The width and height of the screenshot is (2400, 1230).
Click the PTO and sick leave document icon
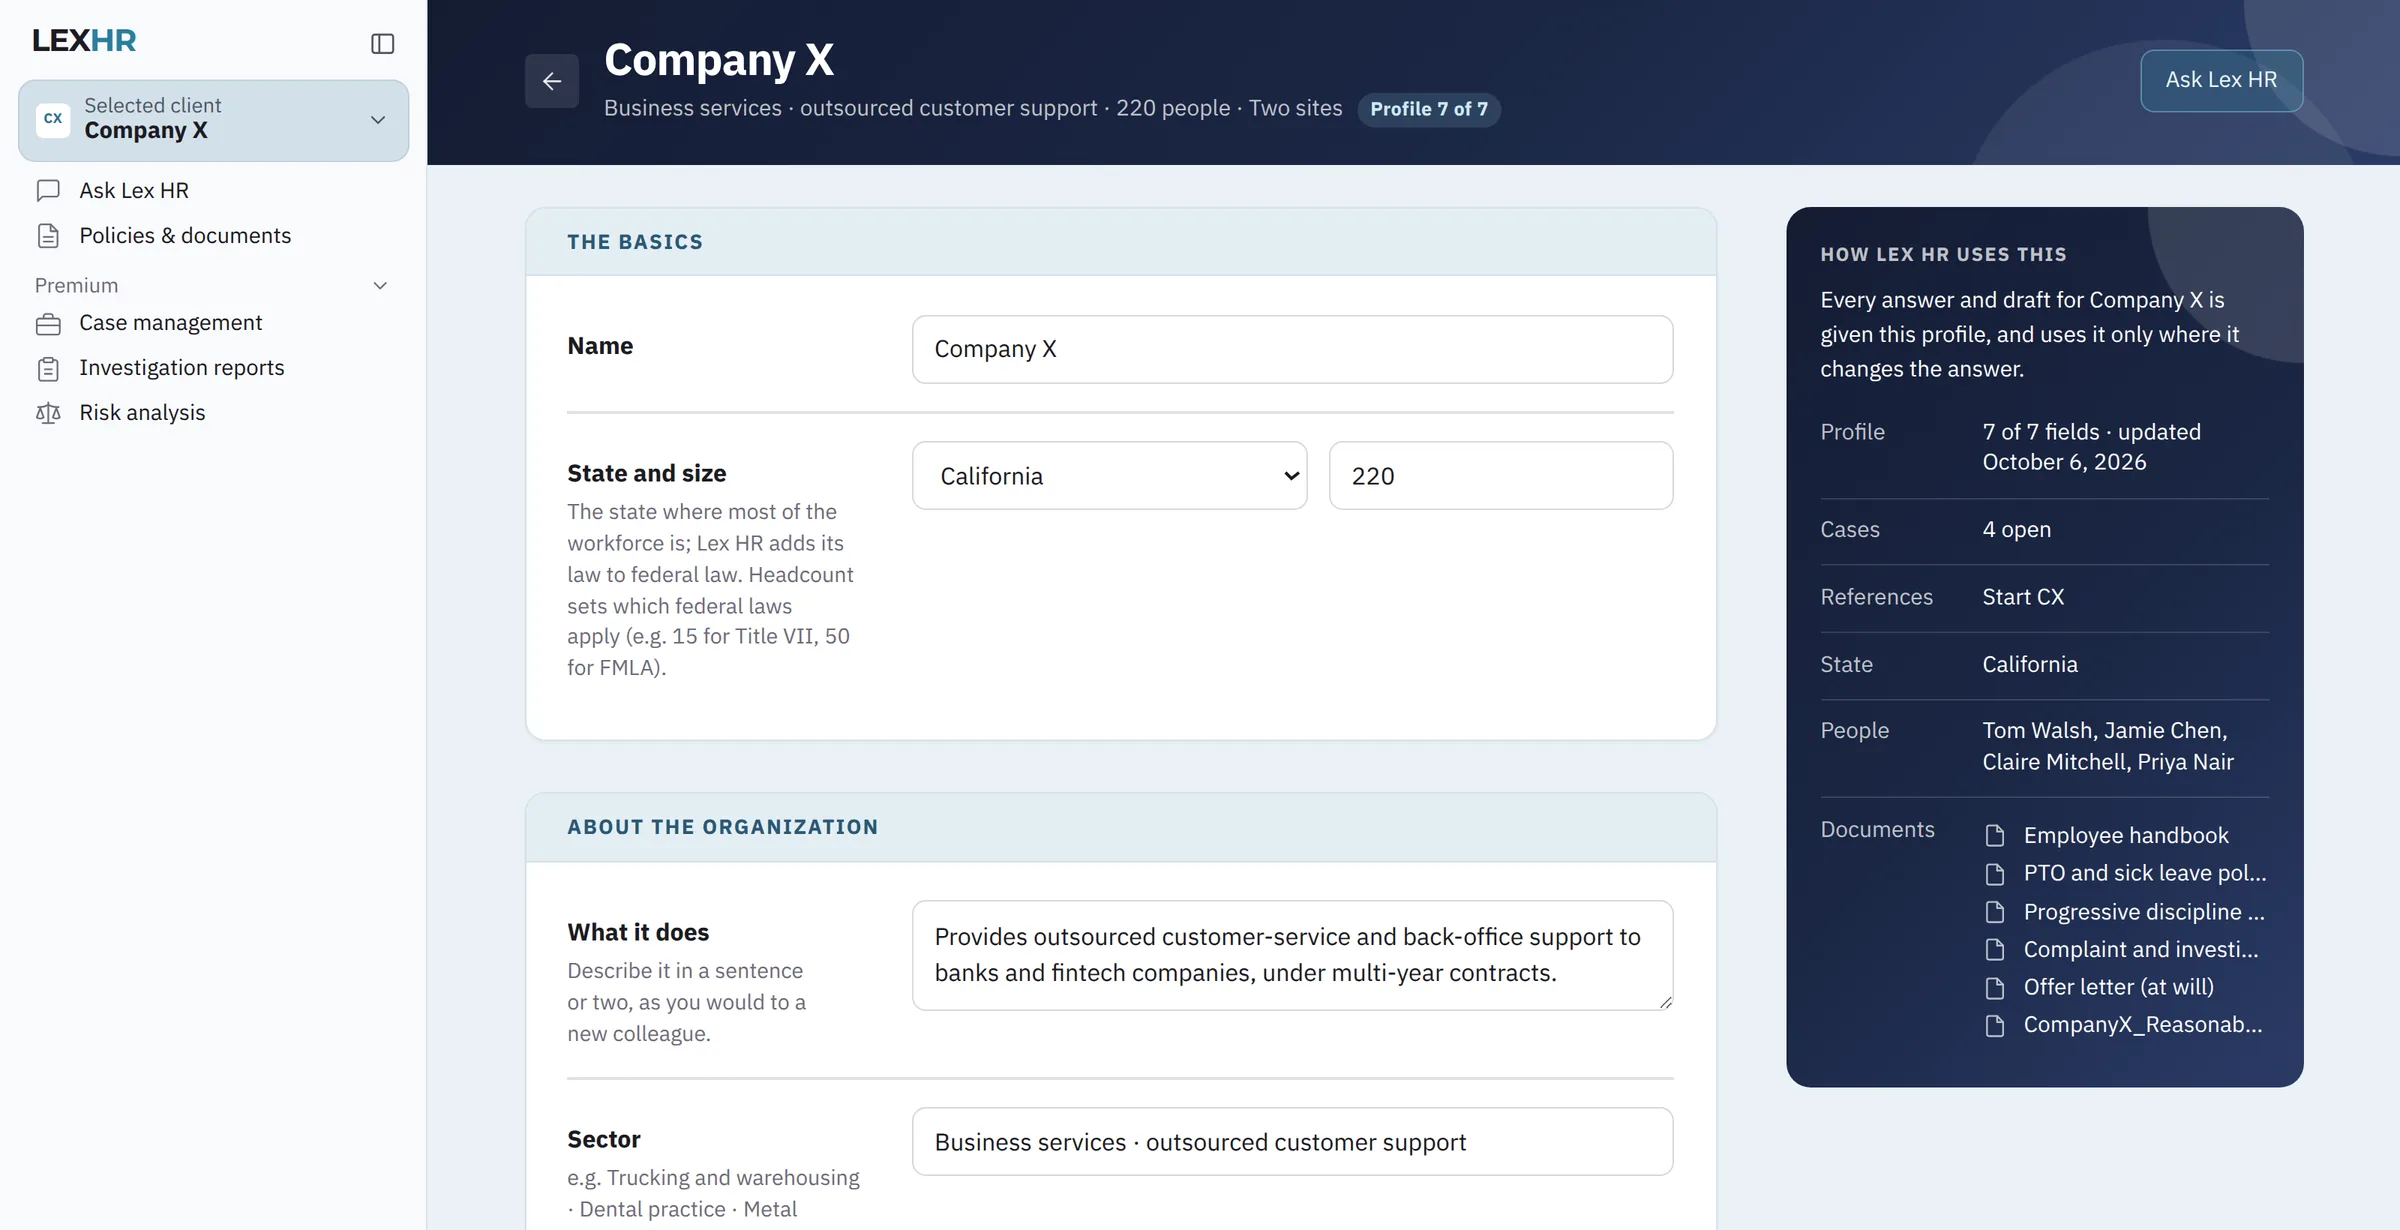(1995, 874)
